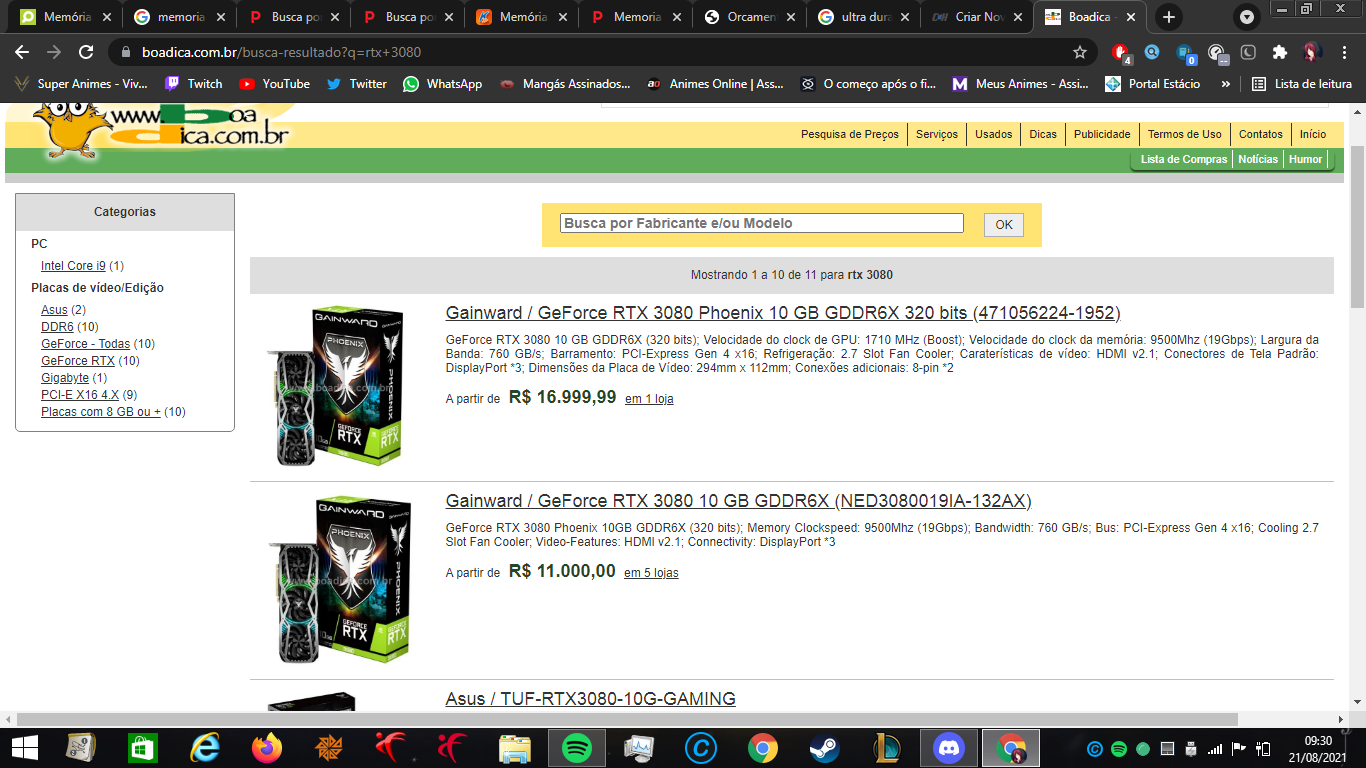The width and height of the screenshot is (1366, 768).
Task: Click the blue extension with 0 badge
Action: (x=1185, y=52)
